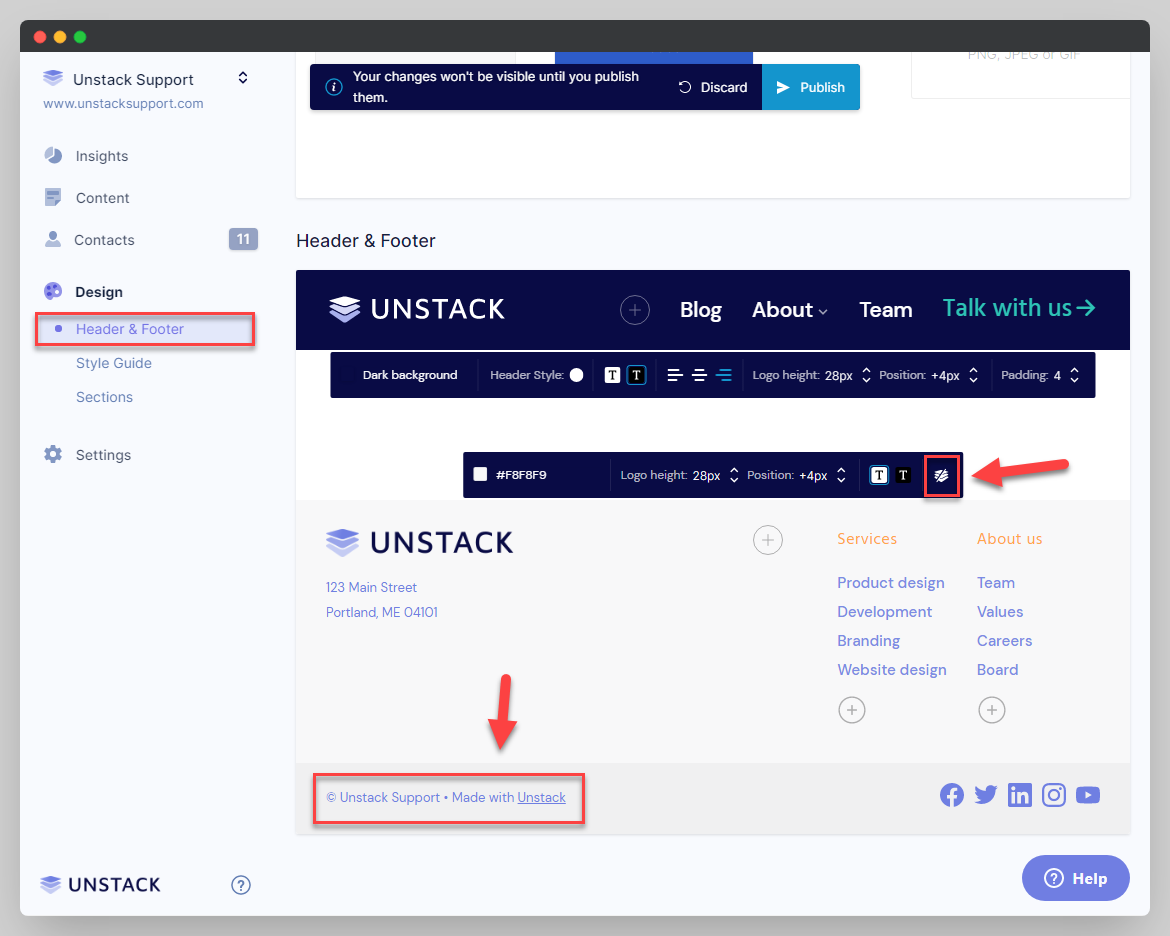Screen dimensions: 1170x936
Task: Choose light text style in header toolbar
Action: point(637,376)
